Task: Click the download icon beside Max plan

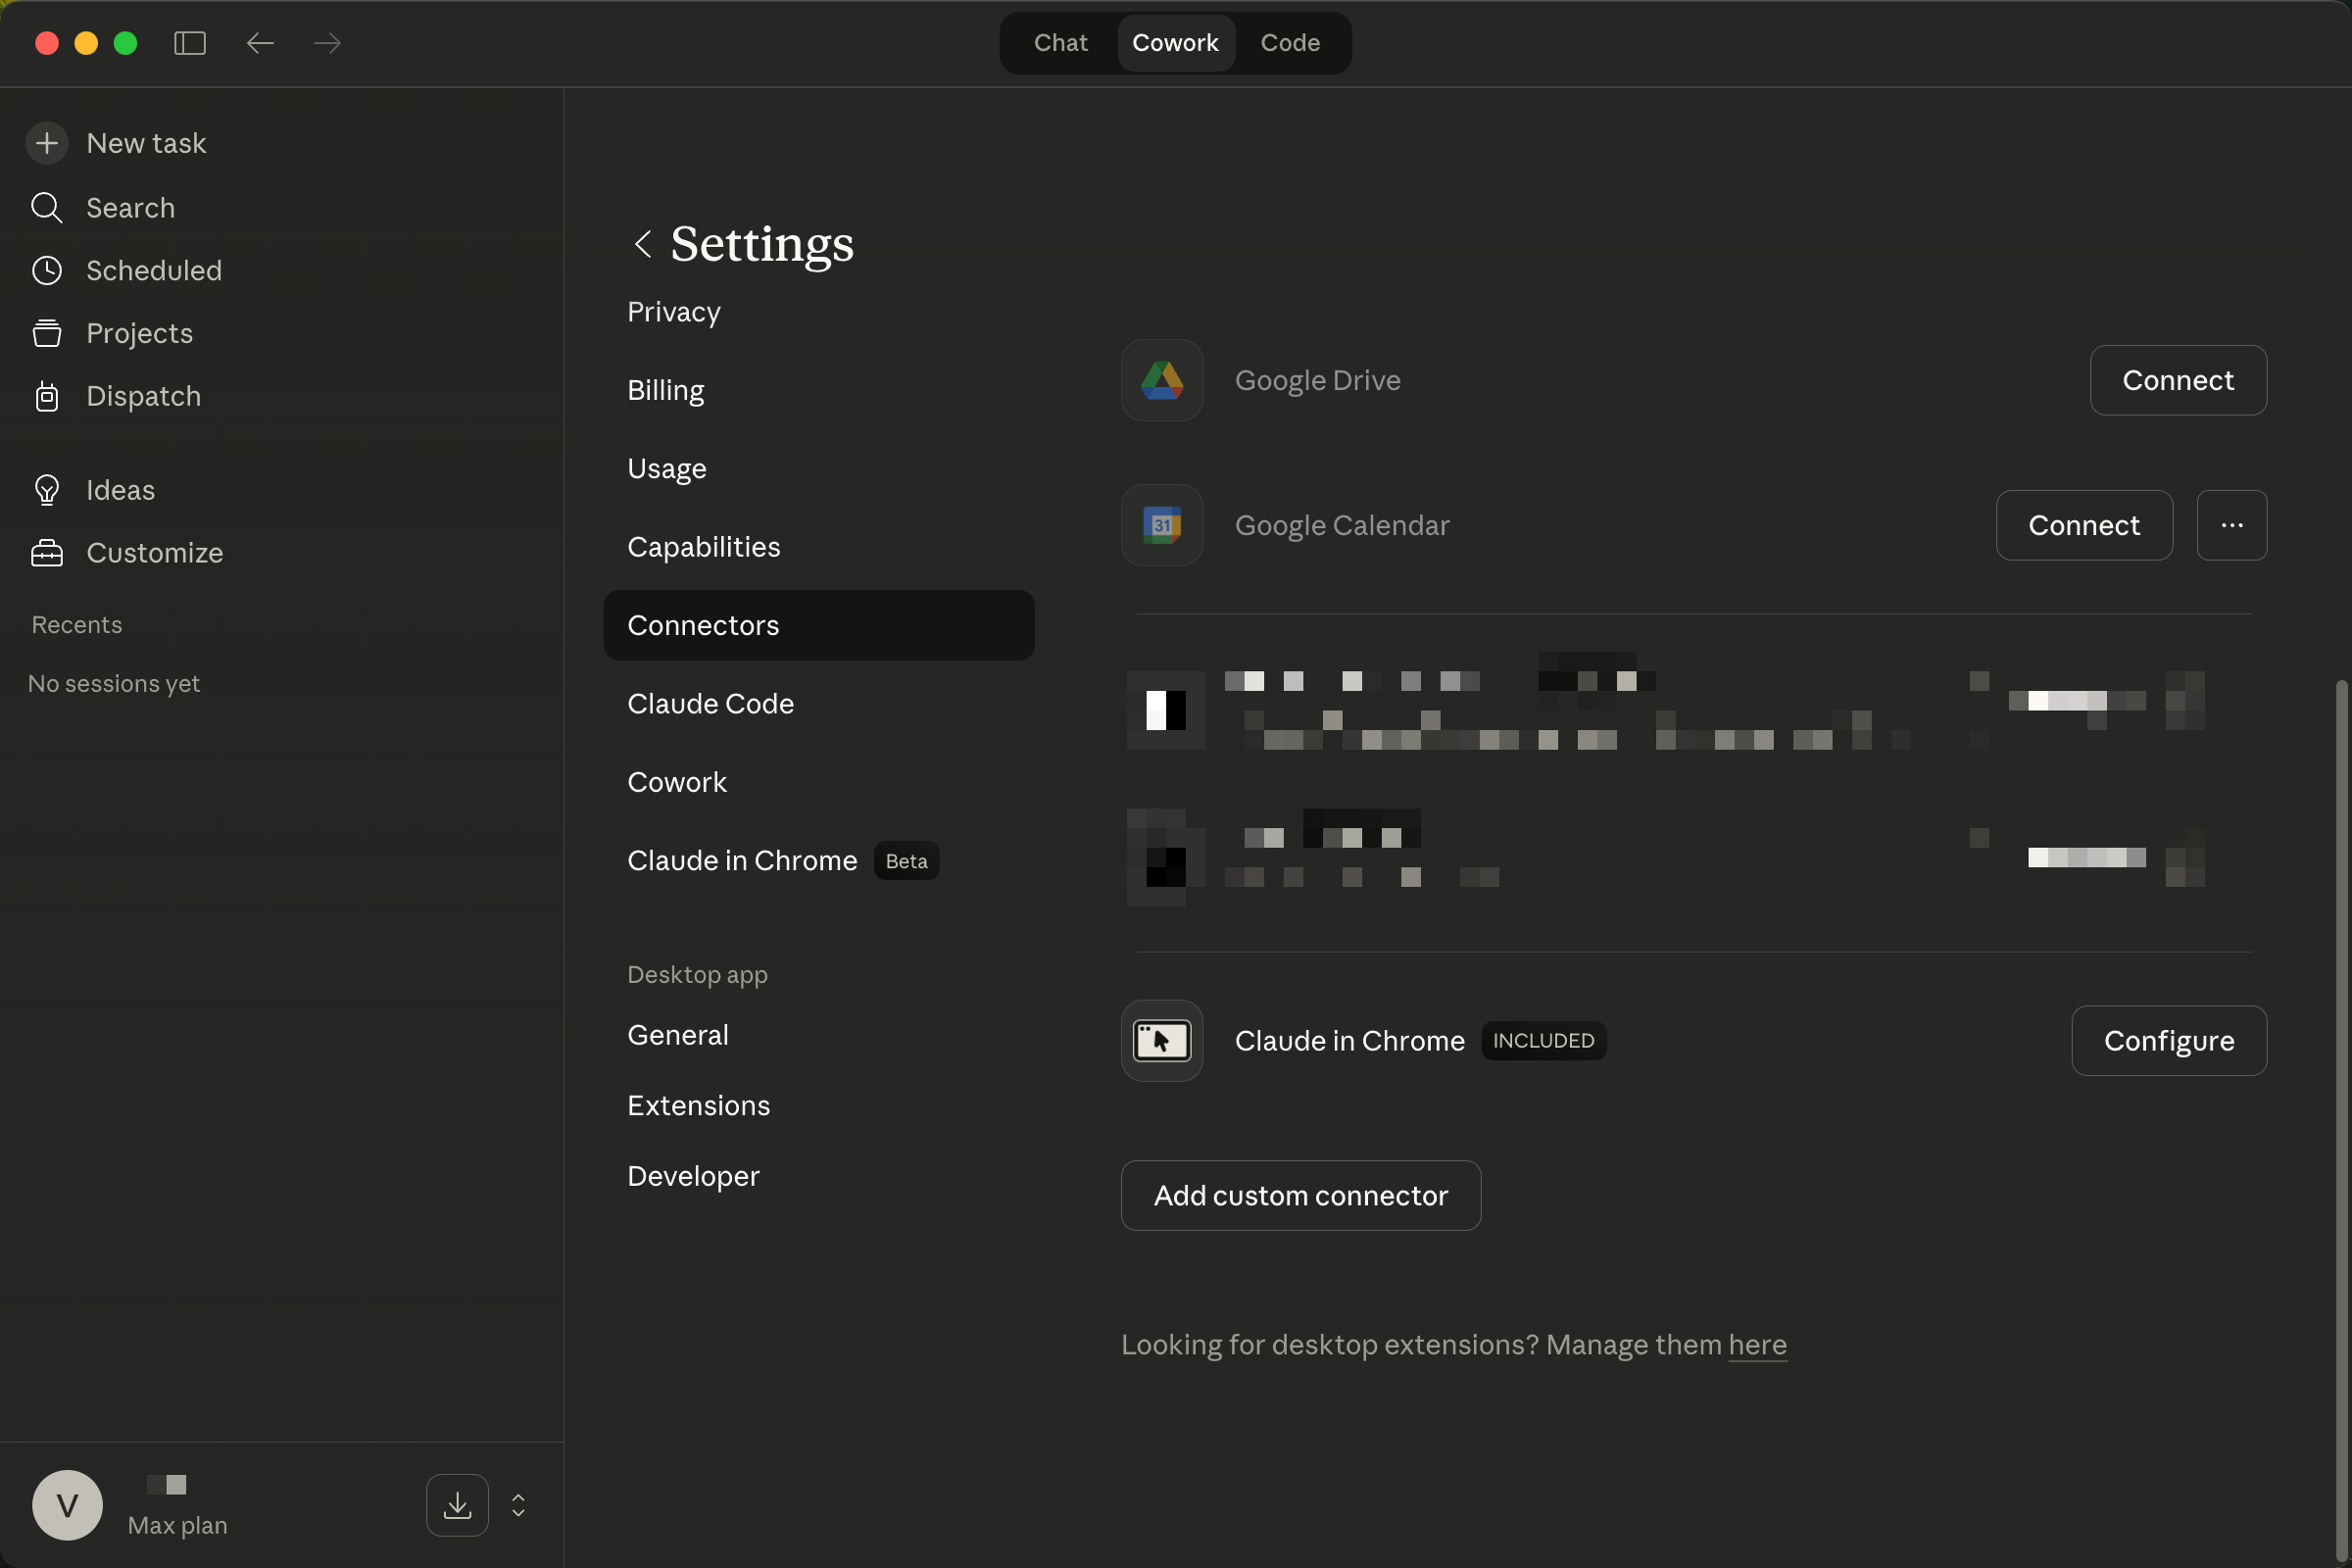Action: pos(457,1505)
